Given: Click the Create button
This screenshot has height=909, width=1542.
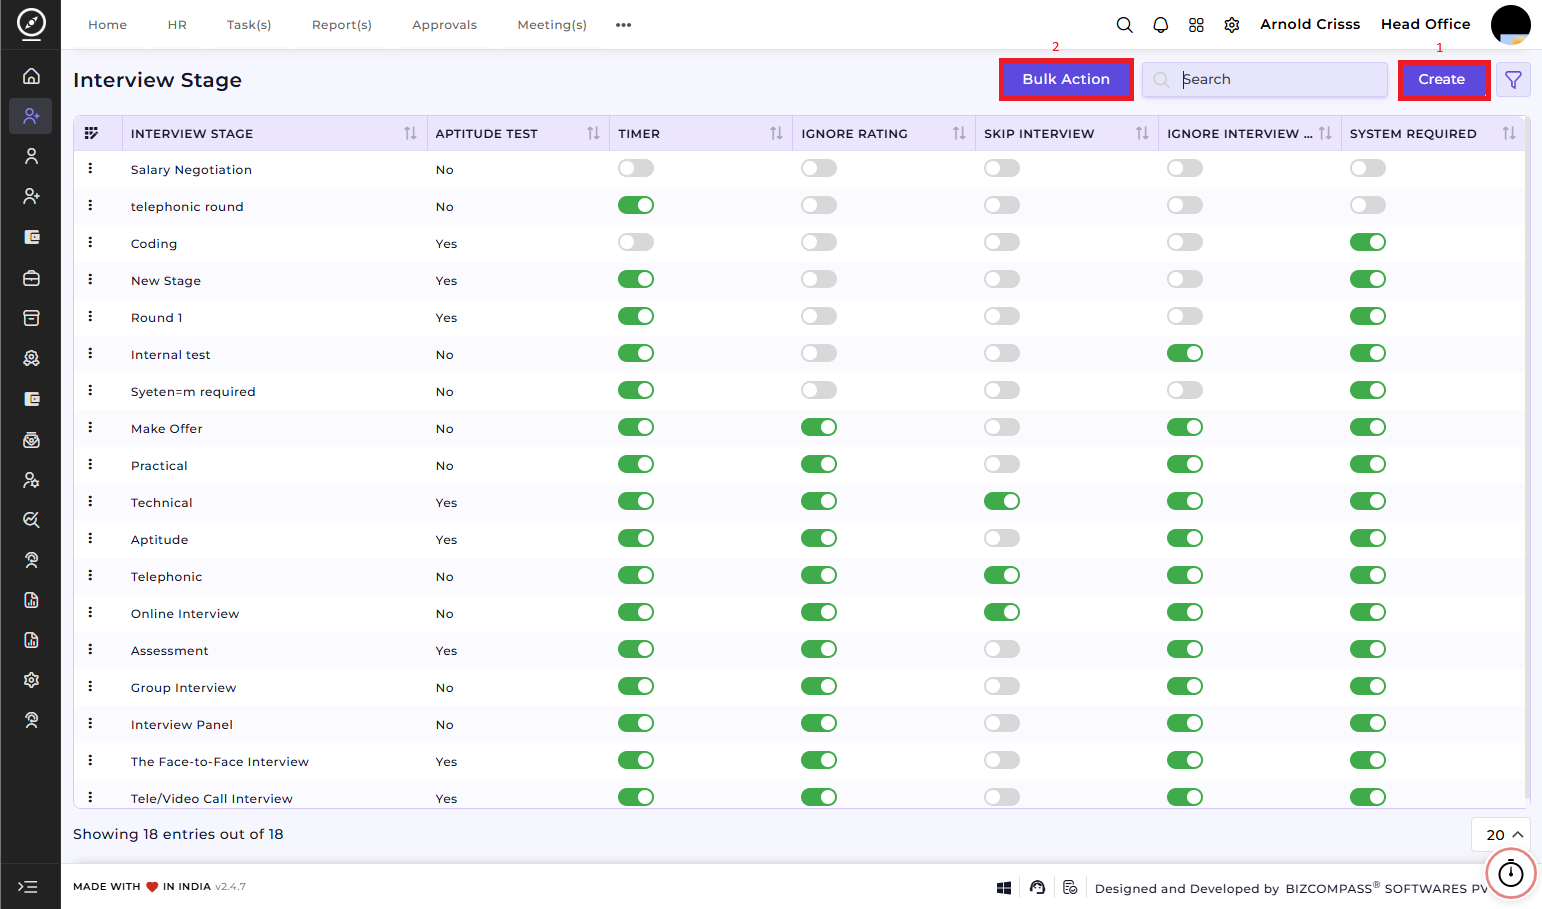Looking at the screenshot, I should [1442, 80].
